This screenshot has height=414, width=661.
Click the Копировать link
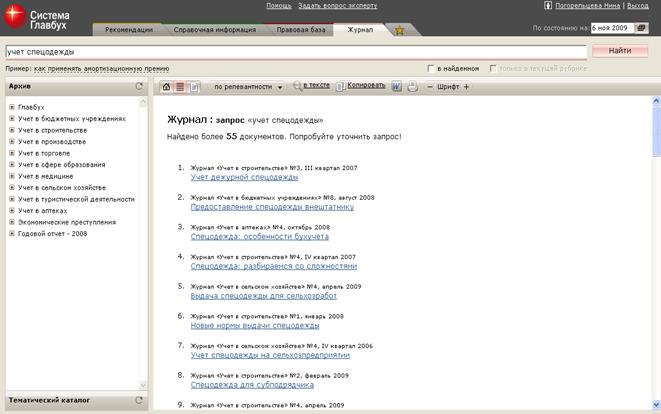366,85
